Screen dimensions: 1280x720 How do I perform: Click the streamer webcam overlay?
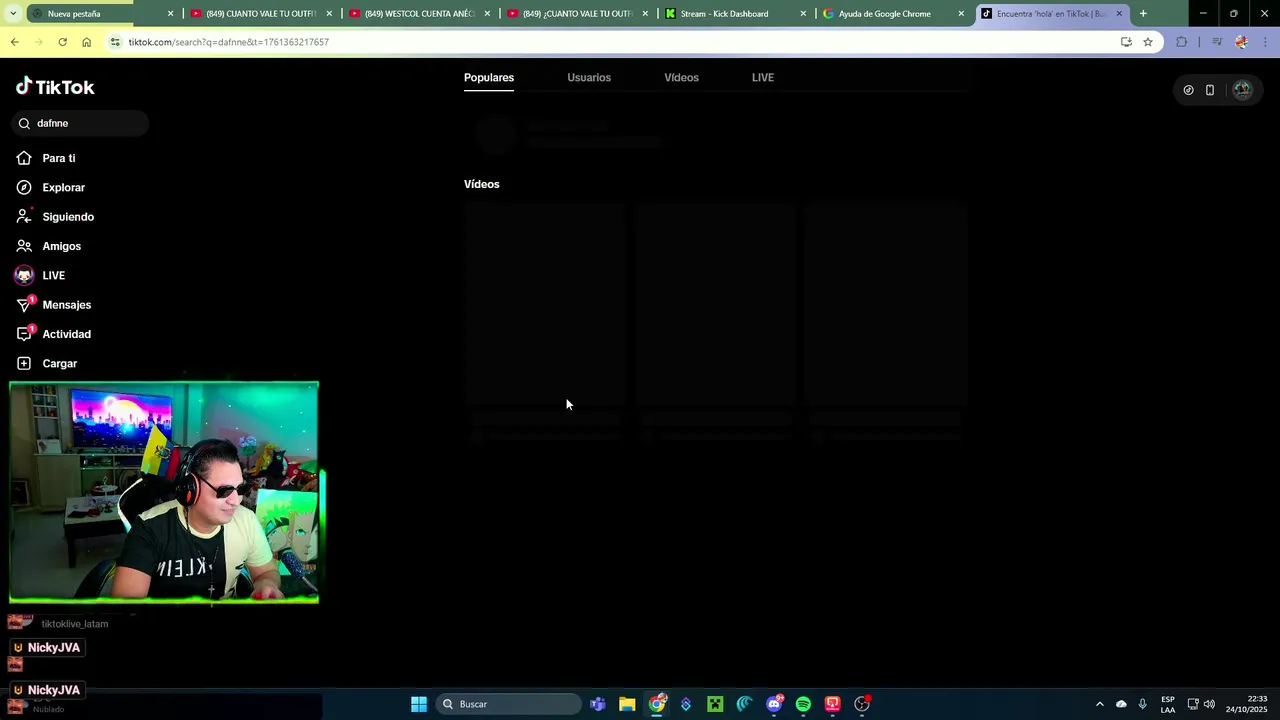click(164, 493)
